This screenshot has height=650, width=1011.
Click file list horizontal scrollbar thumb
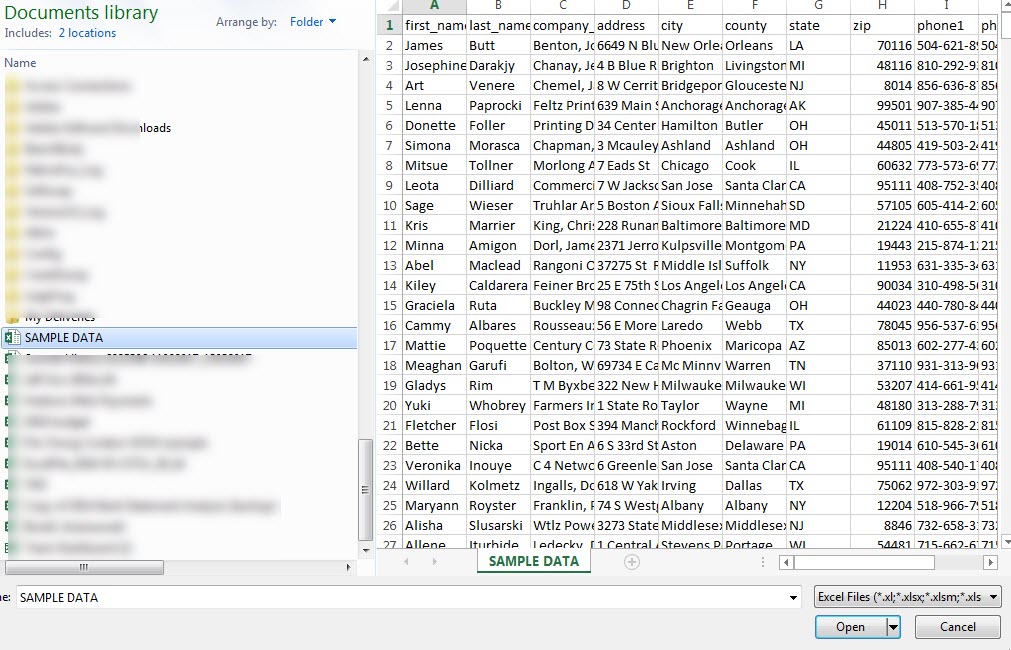(x=84, y=567)
